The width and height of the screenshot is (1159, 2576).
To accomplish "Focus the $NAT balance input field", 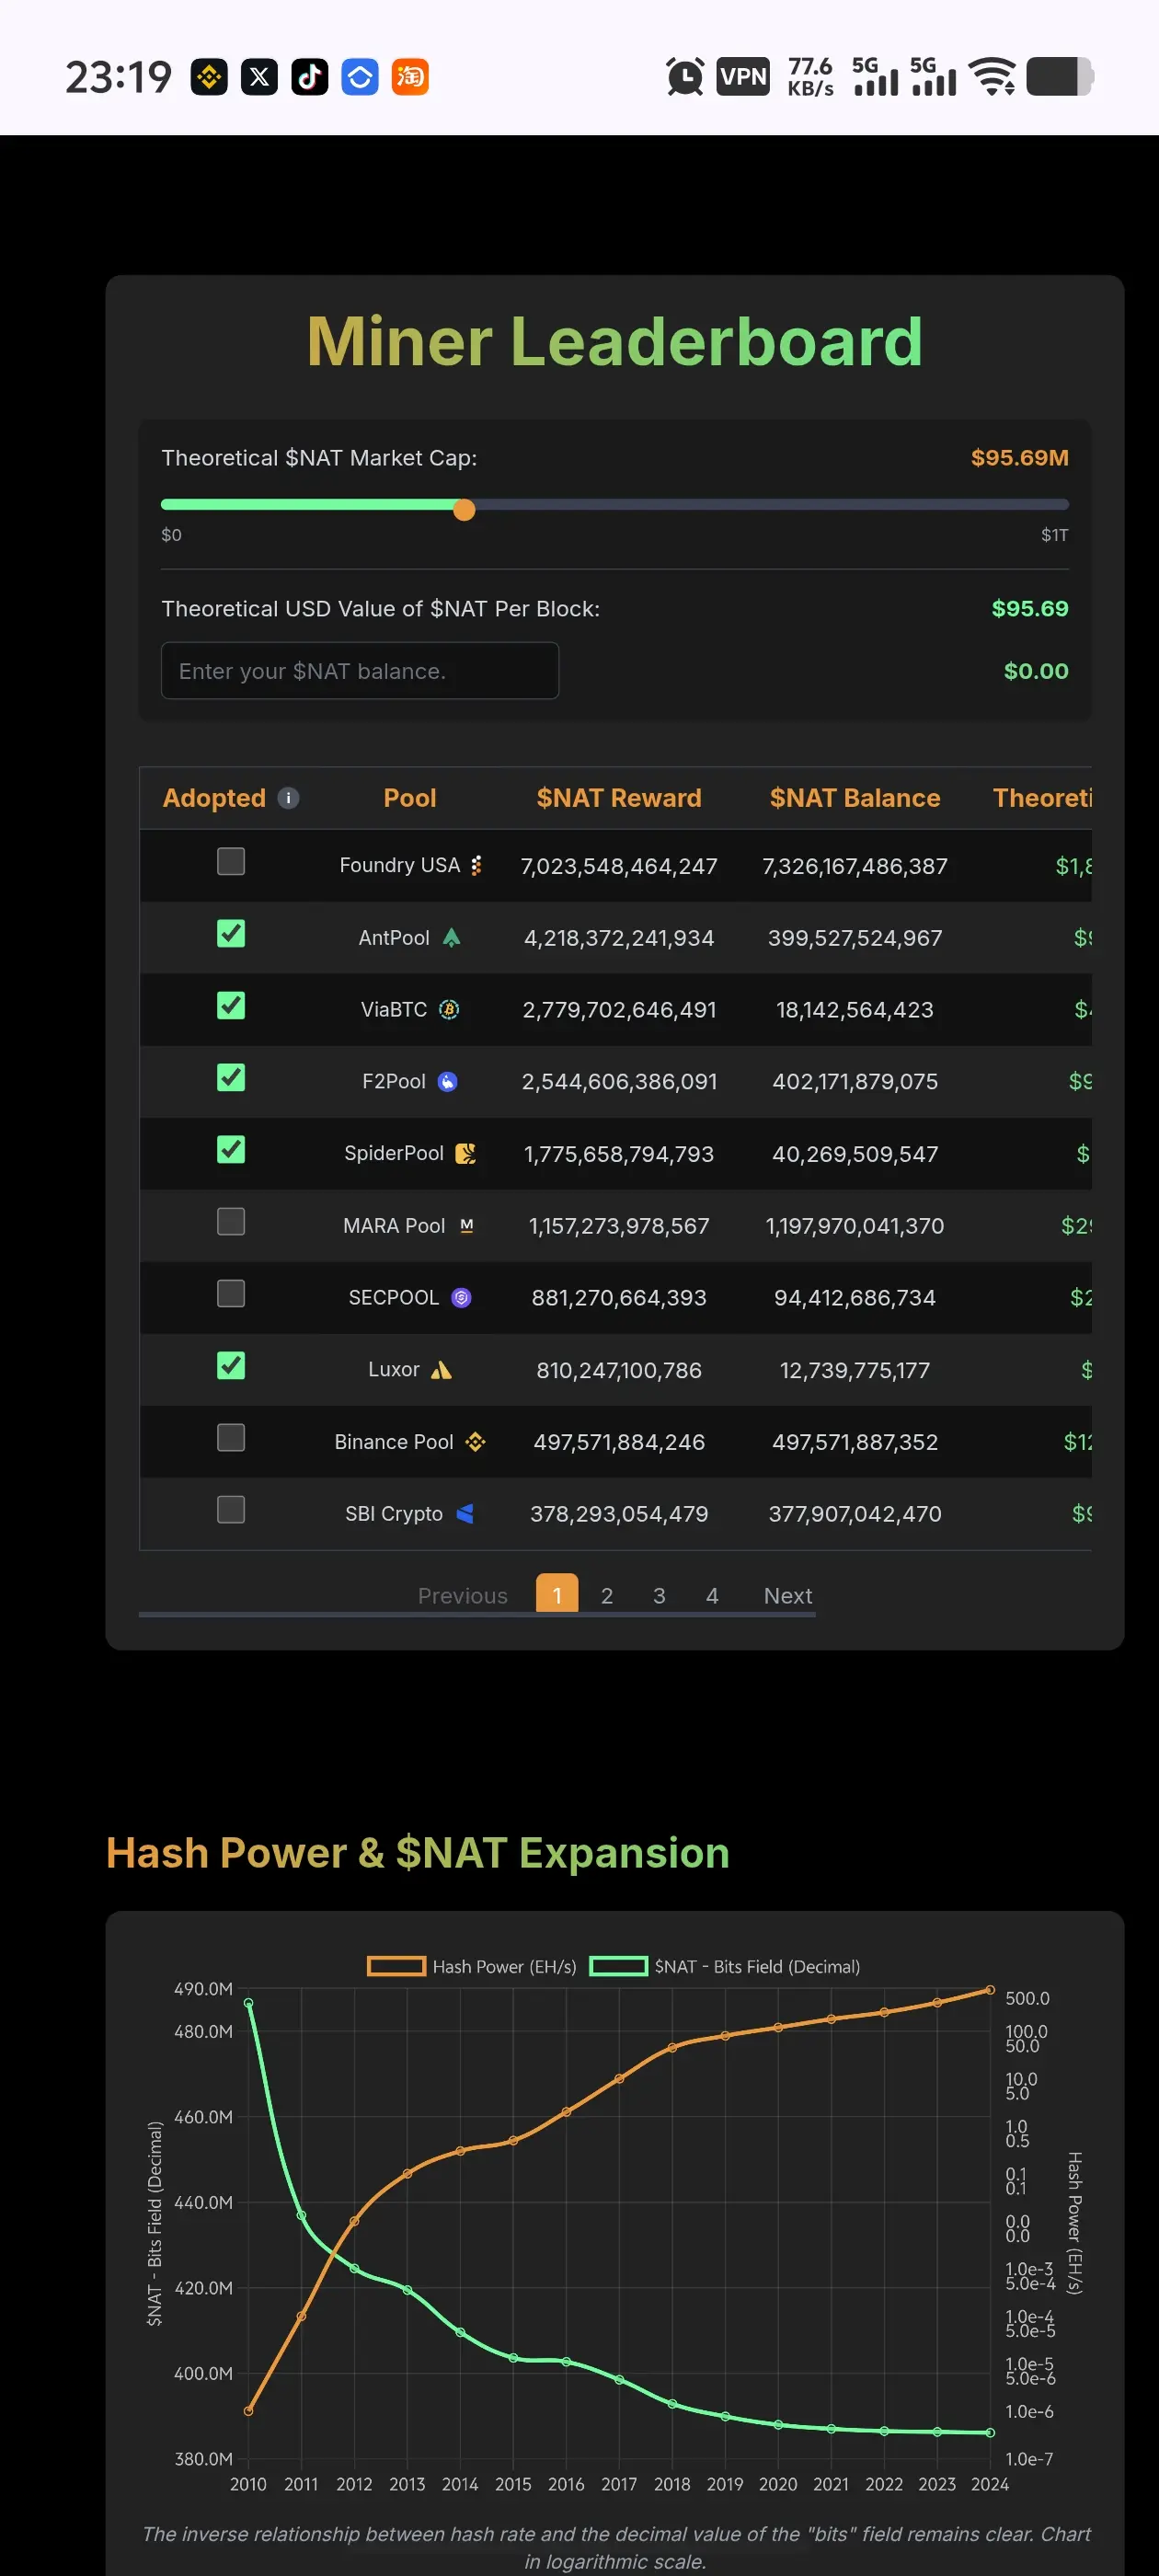I will (359, 670).
